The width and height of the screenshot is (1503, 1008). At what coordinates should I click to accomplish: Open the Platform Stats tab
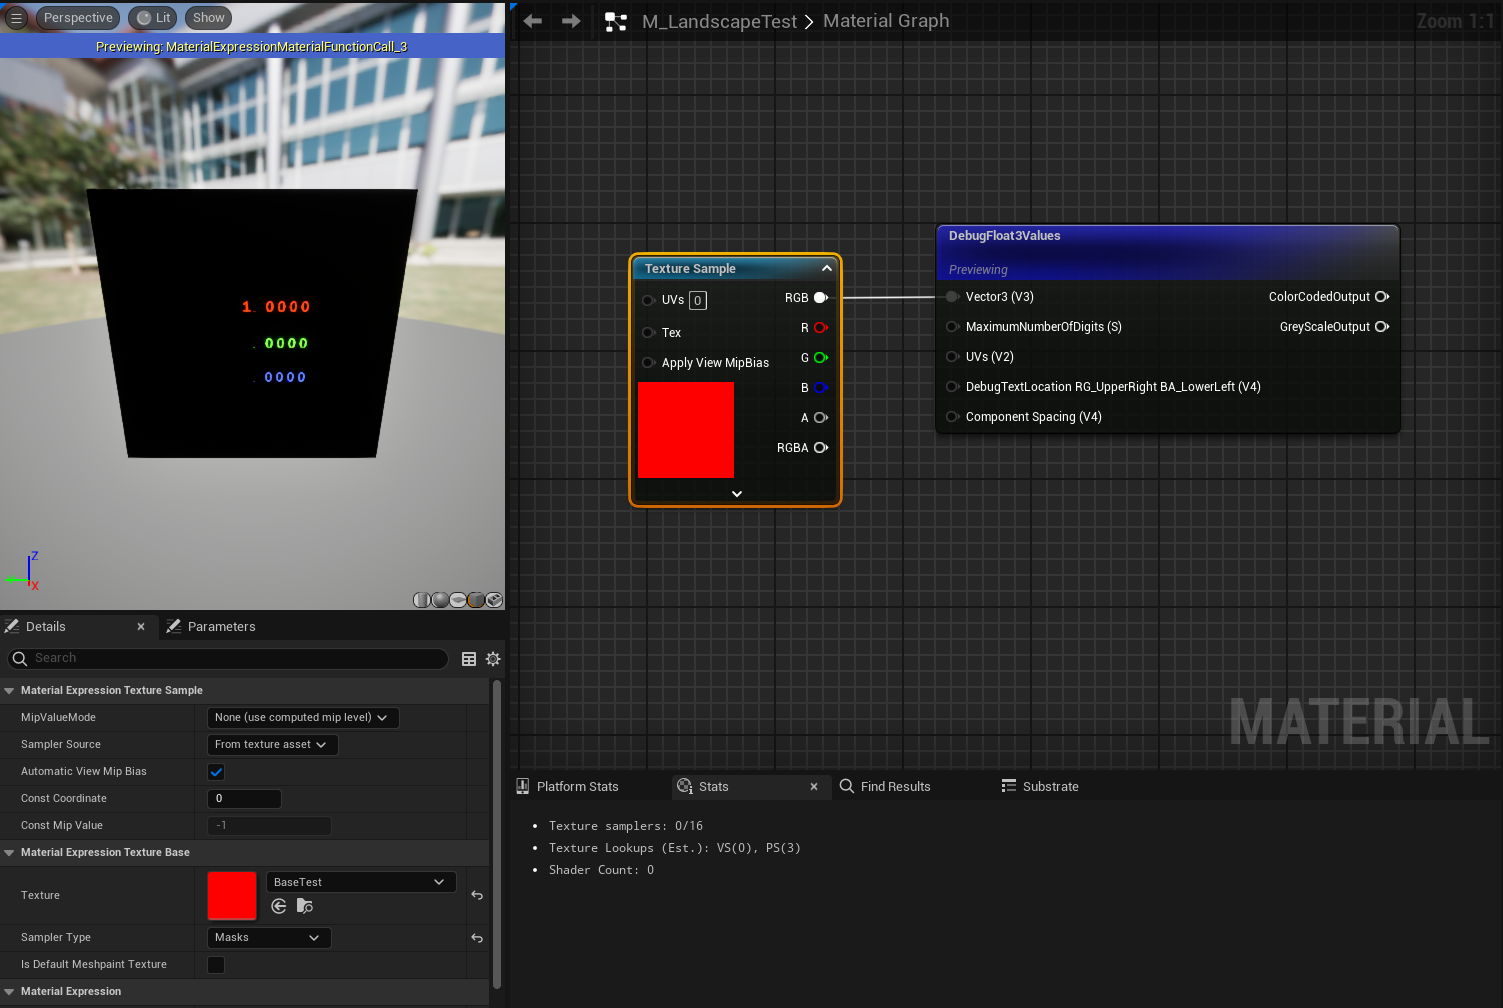pos(577,787)
